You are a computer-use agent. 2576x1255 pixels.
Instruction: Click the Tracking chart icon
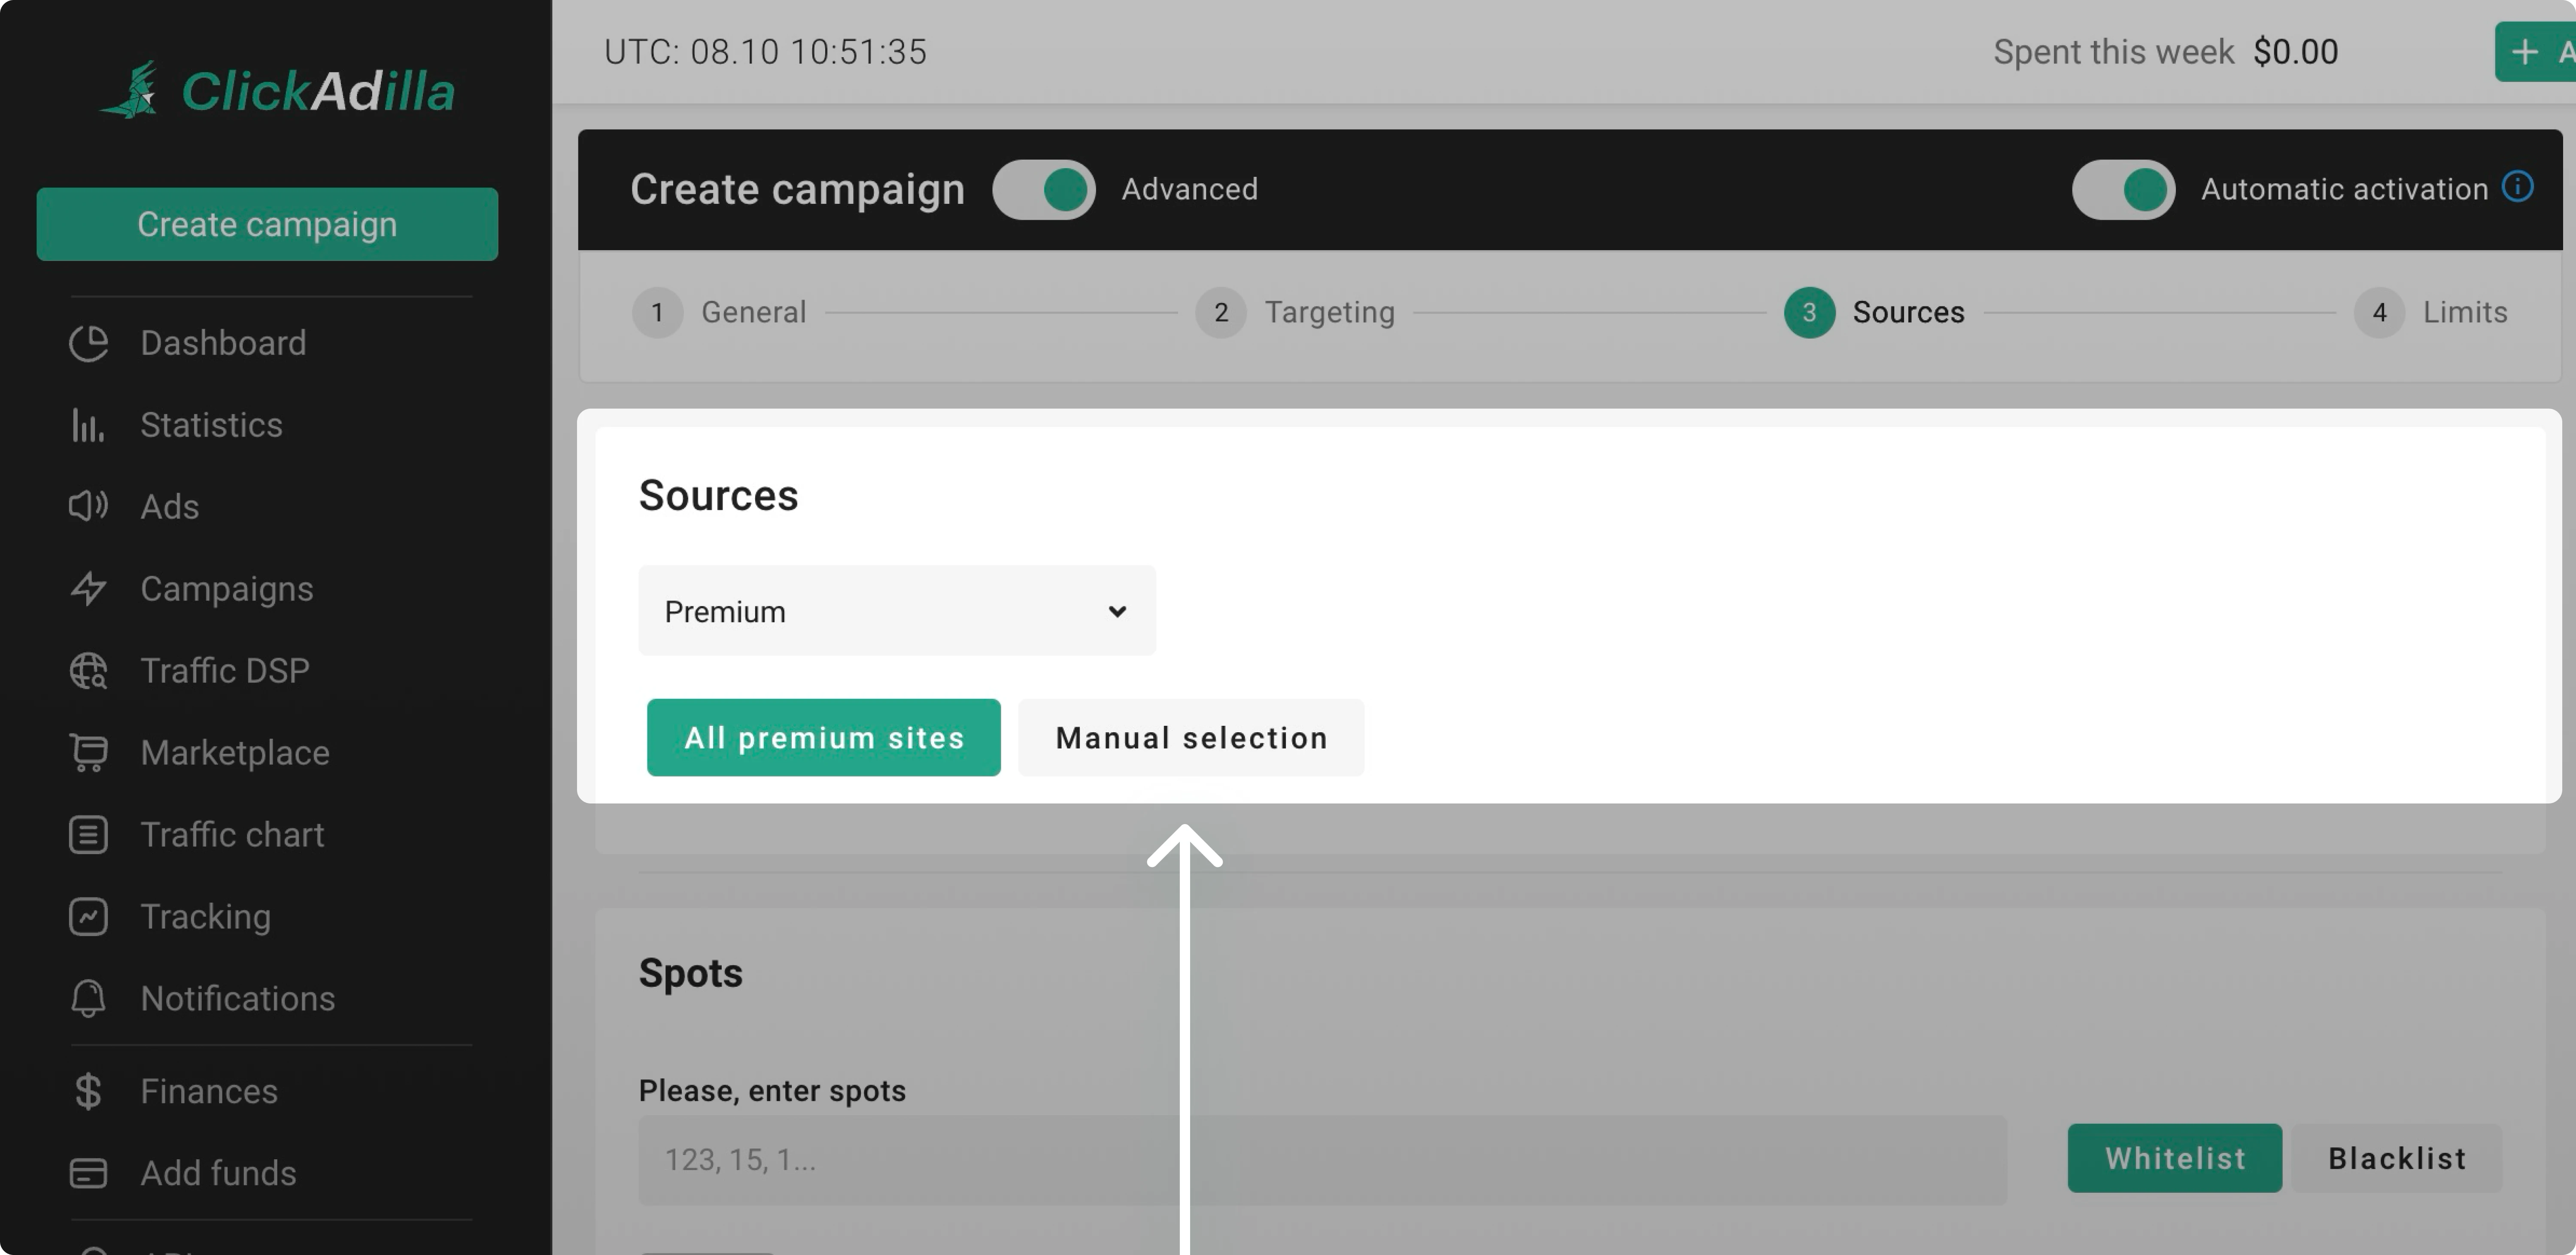click(88, 916)
